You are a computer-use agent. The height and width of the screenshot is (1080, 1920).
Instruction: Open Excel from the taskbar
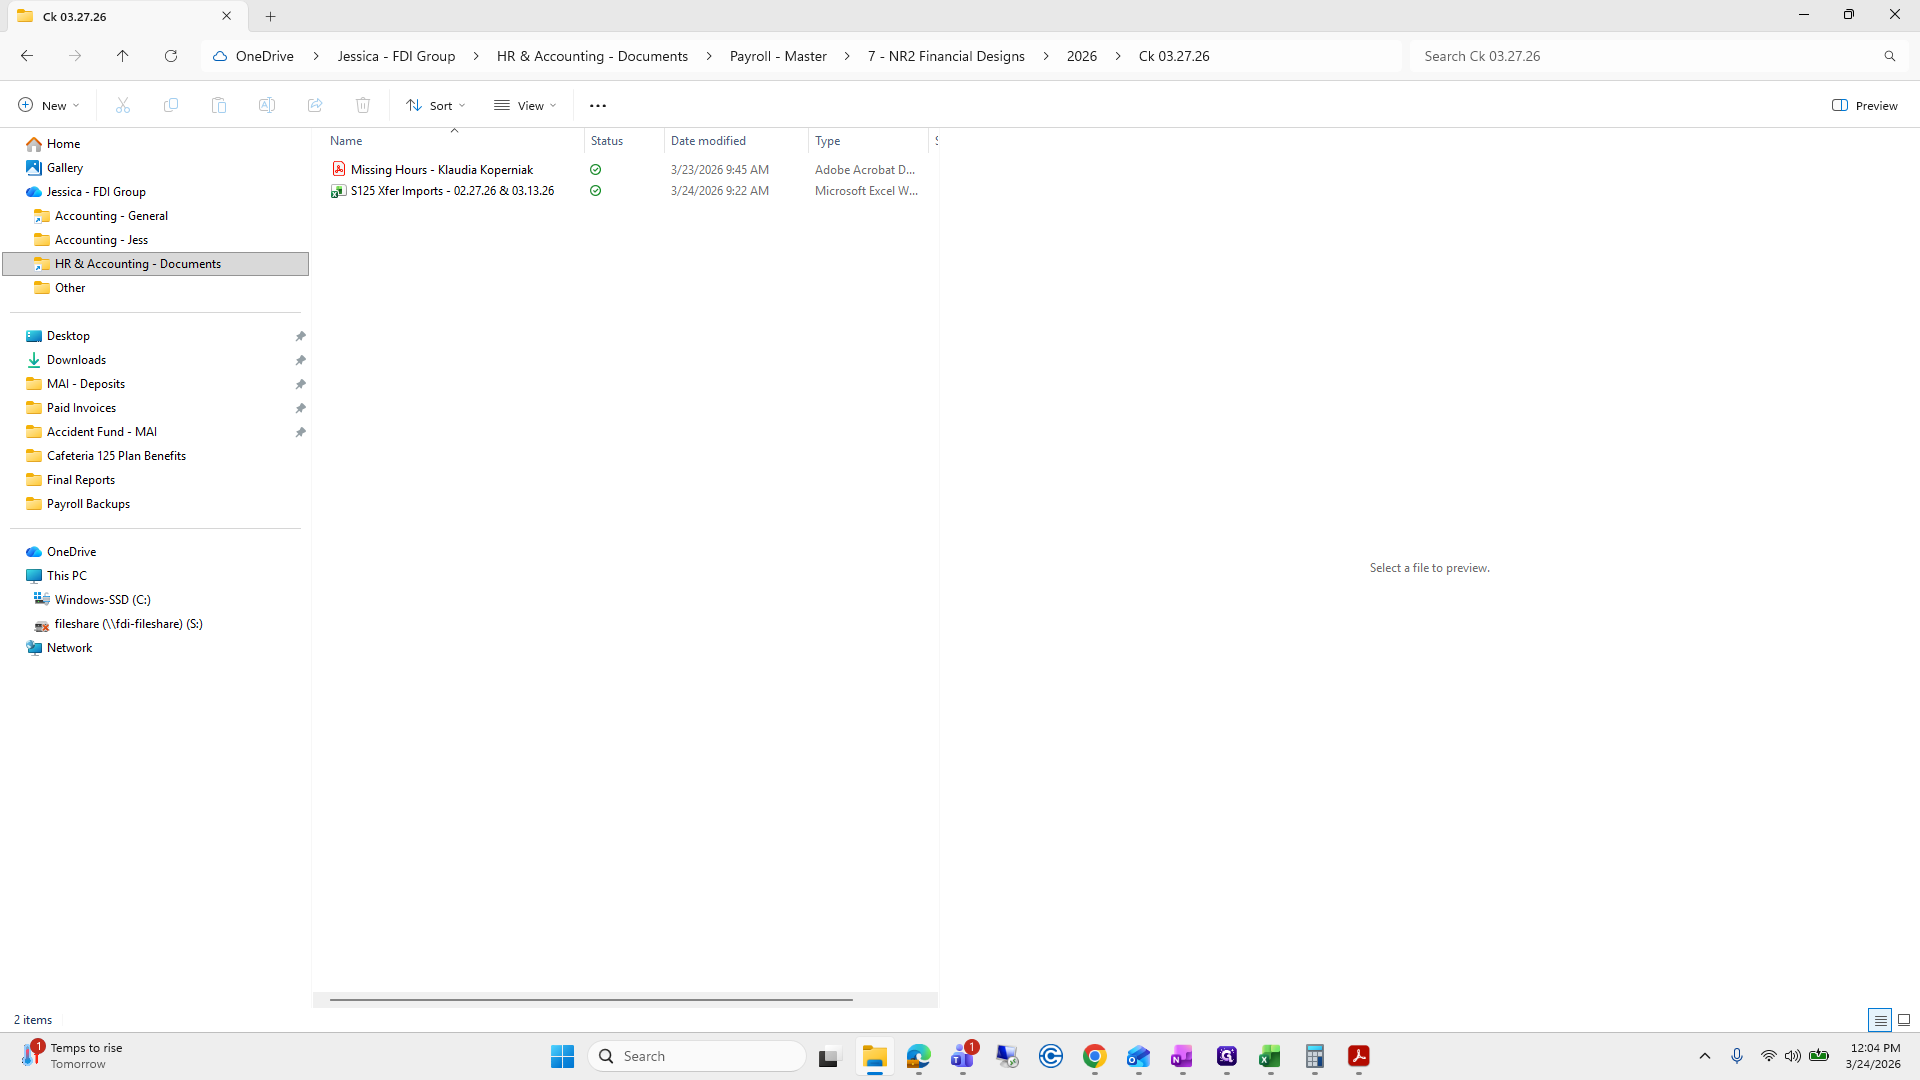click(x=1270, y=1056)
